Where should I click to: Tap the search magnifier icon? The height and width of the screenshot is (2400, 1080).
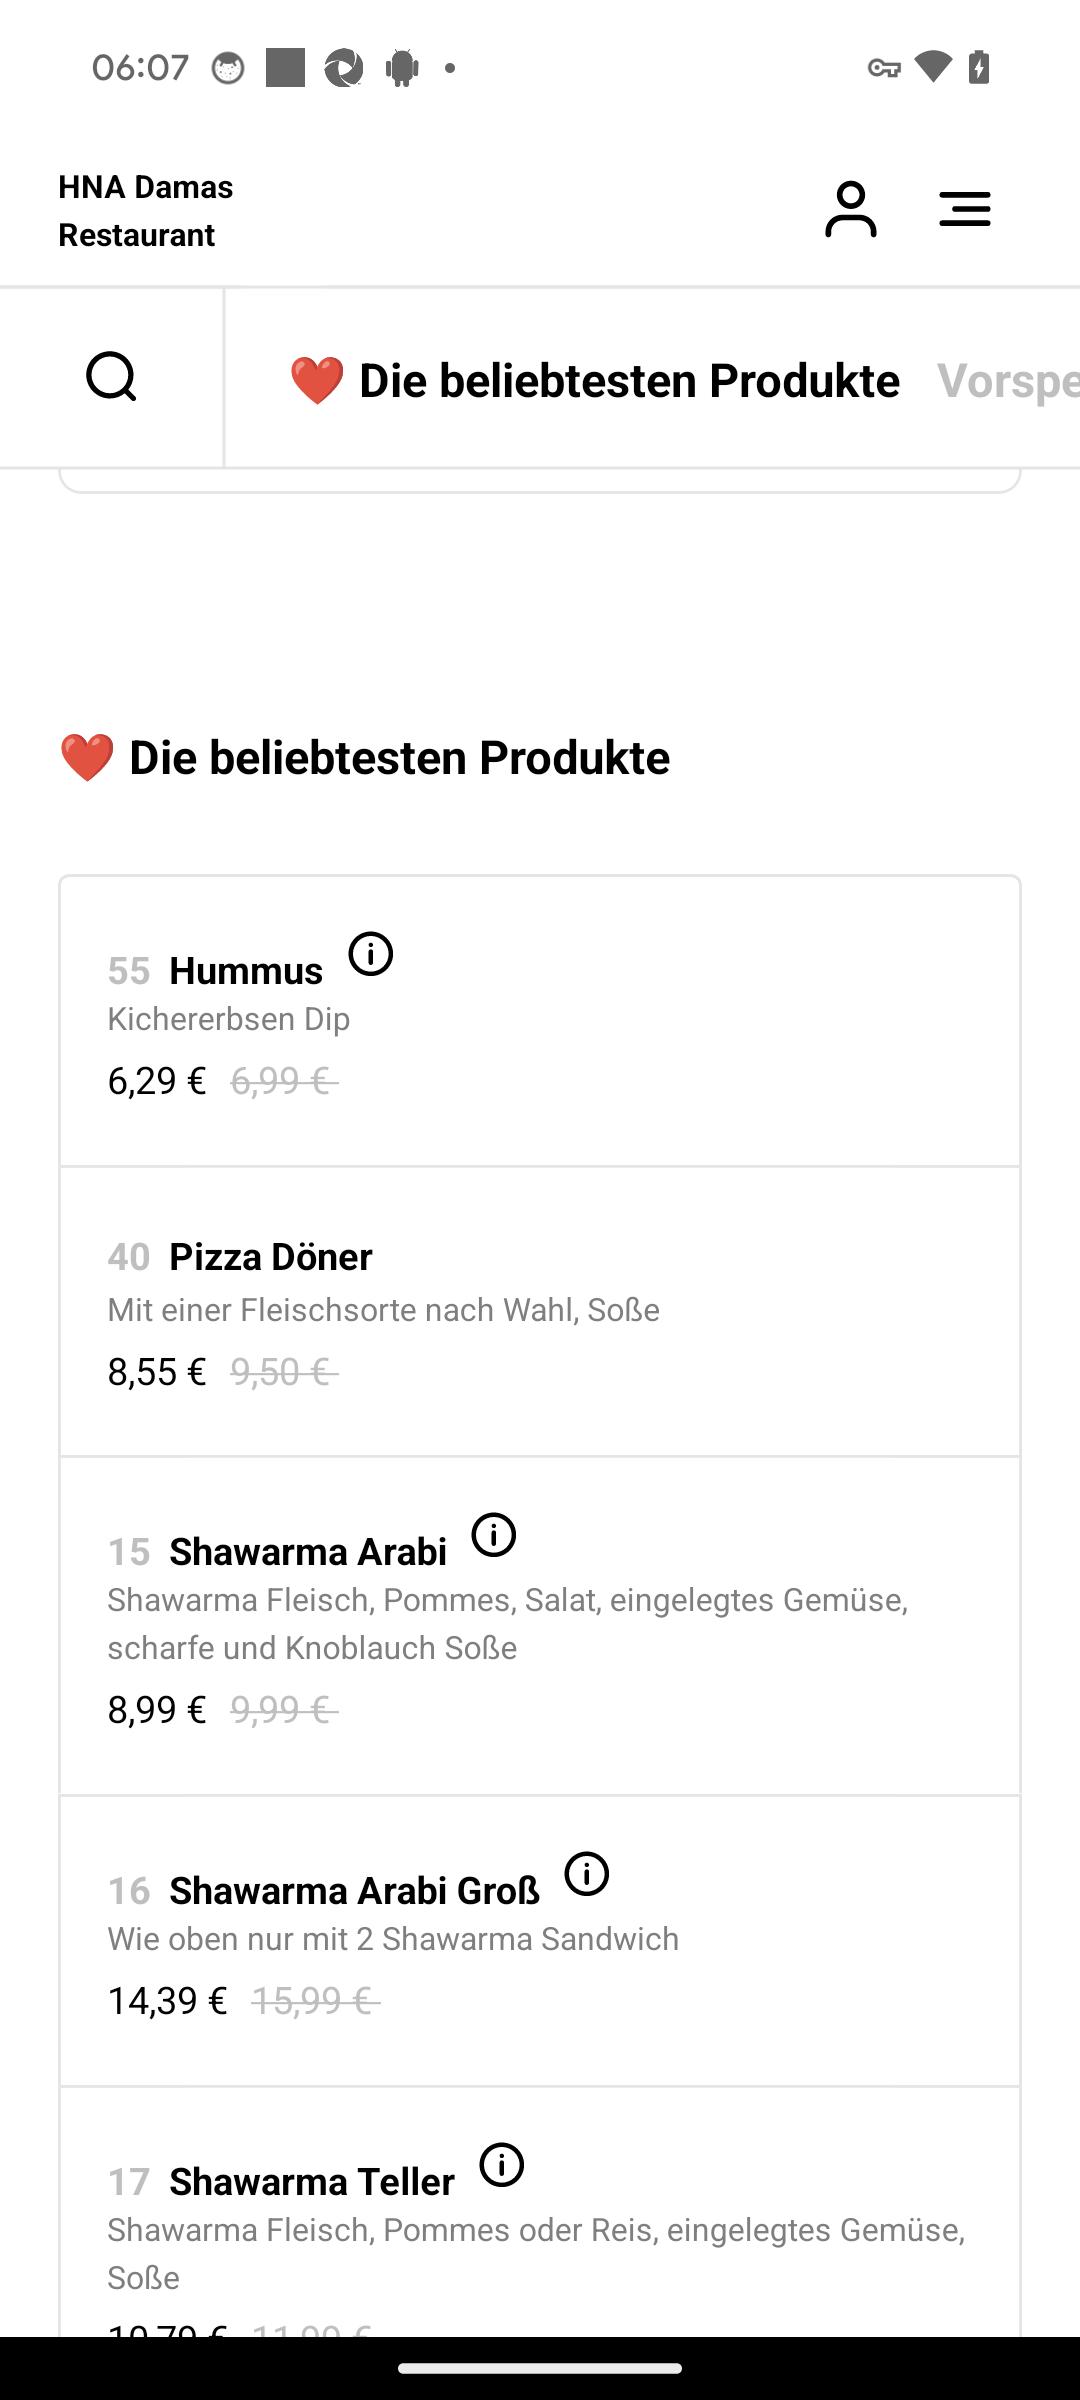pos(111,377)
